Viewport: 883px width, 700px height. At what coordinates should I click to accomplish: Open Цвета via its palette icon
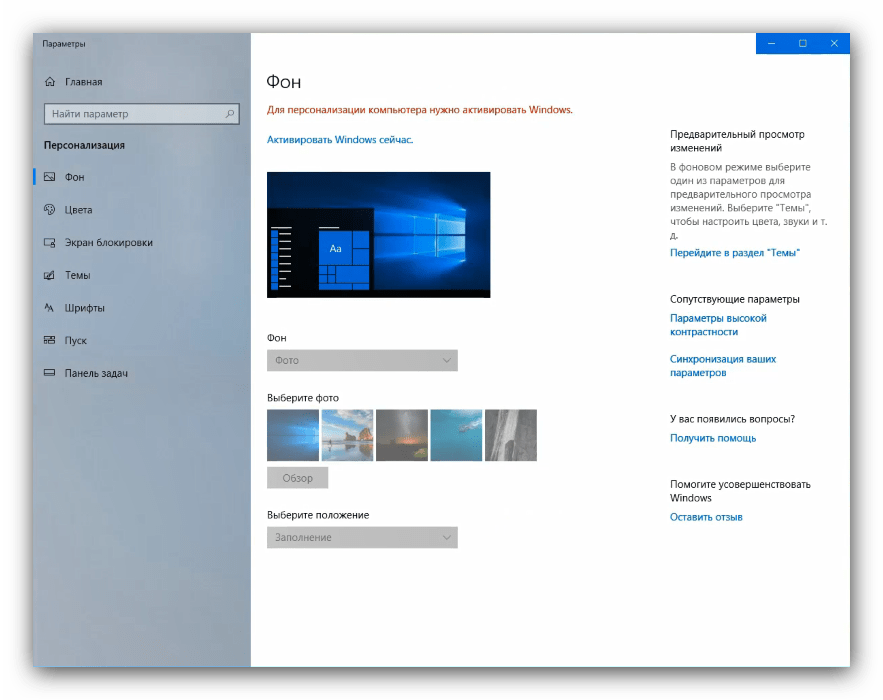(49, 210)
